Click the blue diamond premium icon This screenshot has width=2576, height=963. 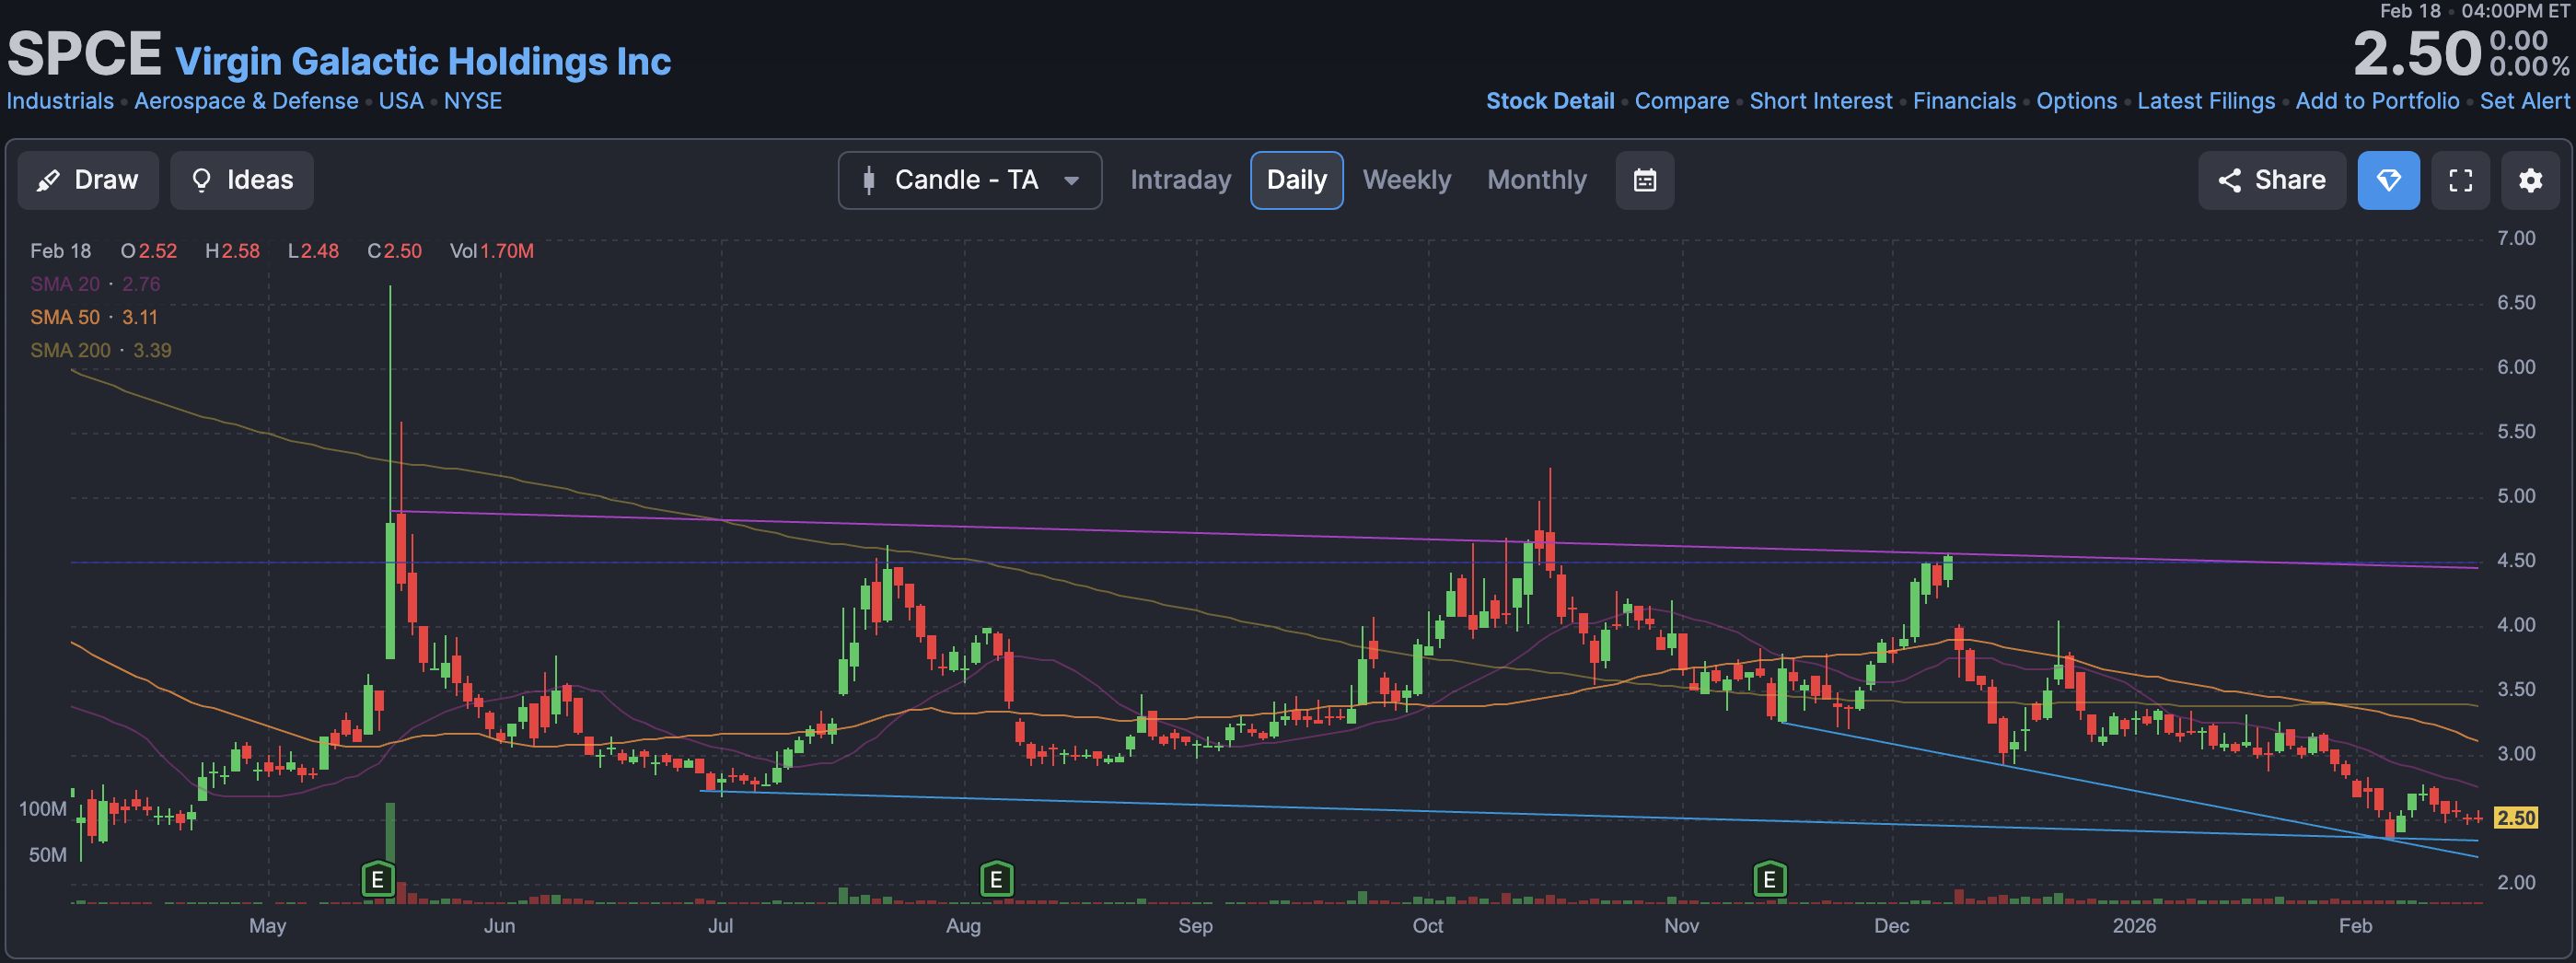2388,180
